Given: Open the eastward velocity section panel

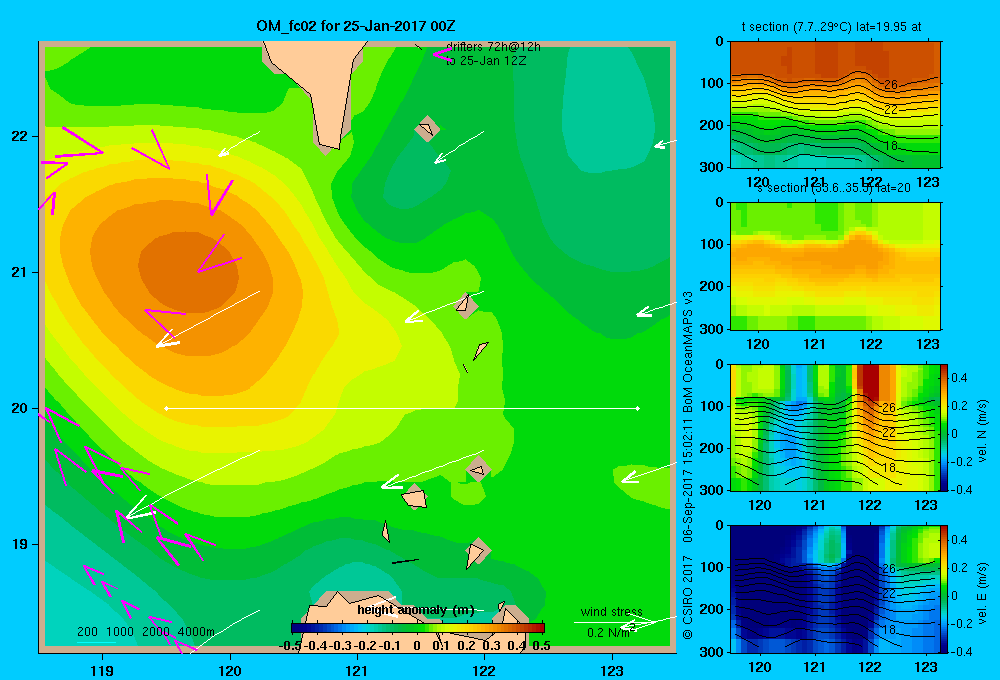Looking at the screenshot, I should click(x=835, y=589).
